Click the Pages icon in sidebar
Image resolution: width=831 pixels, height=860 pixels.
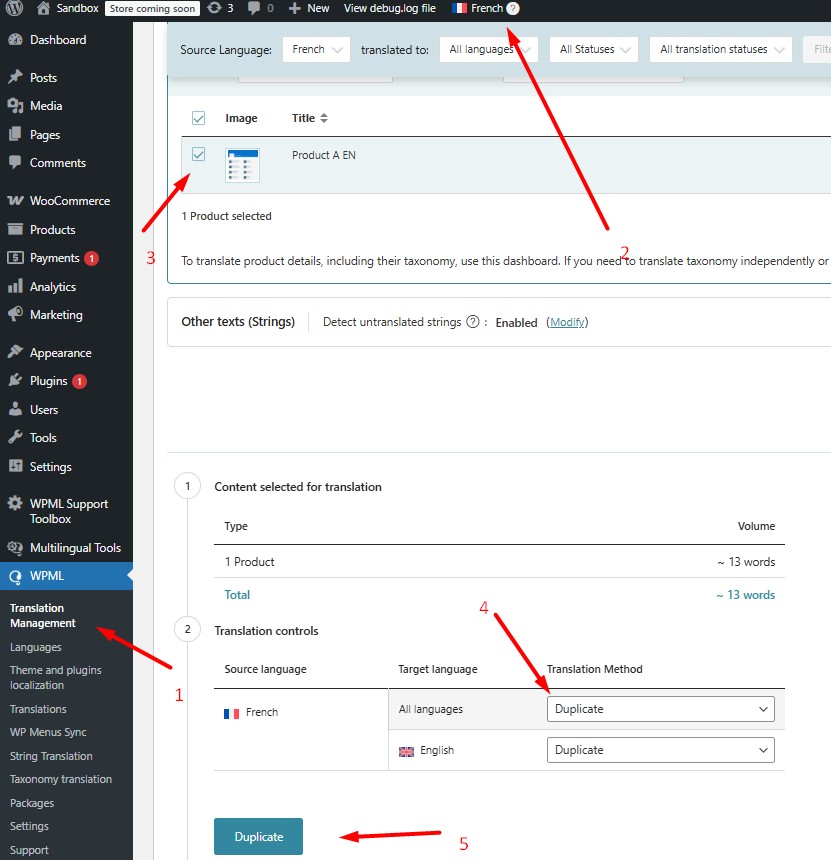click(x=15, y=134)
